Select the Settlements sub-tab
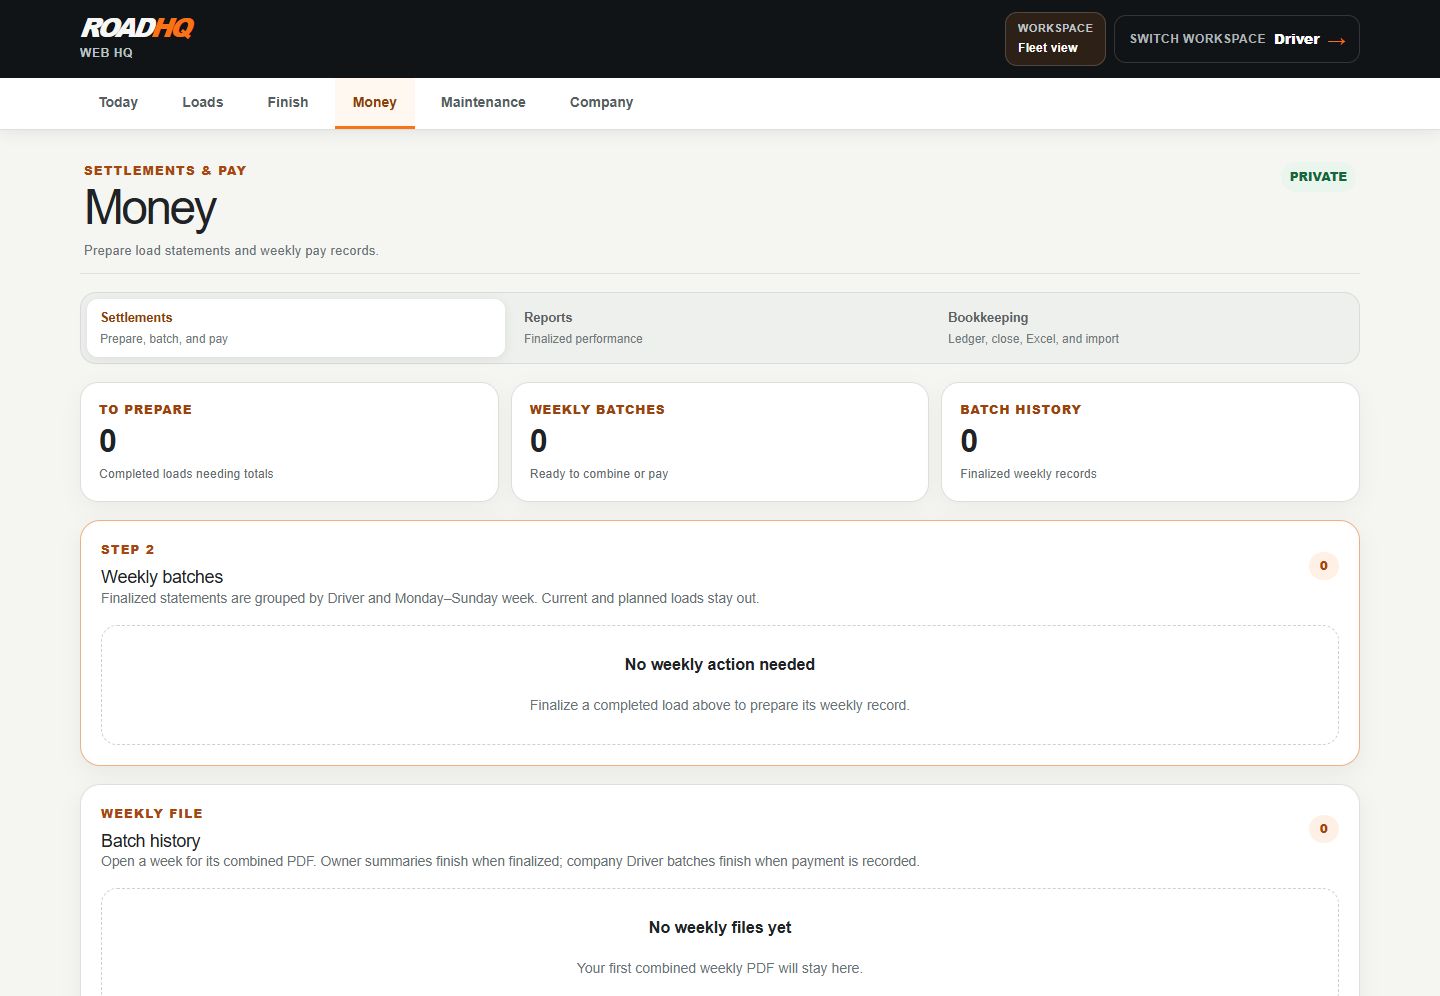The width and height of the screenshot is (1440, 996). click(296, 328)
